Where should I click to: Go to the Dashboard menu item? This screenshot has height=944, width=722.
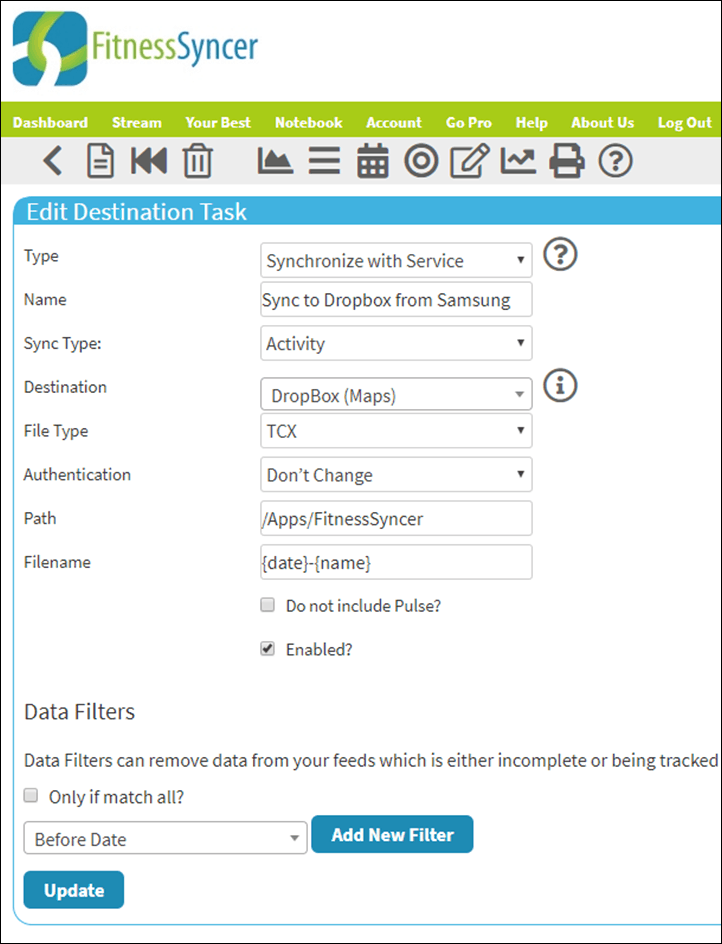point(50,123)
